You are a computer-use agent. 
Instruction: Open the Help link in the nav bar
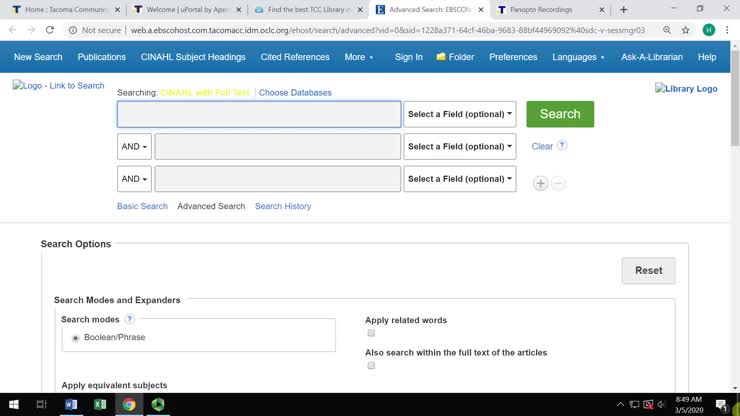coord(707,57)
